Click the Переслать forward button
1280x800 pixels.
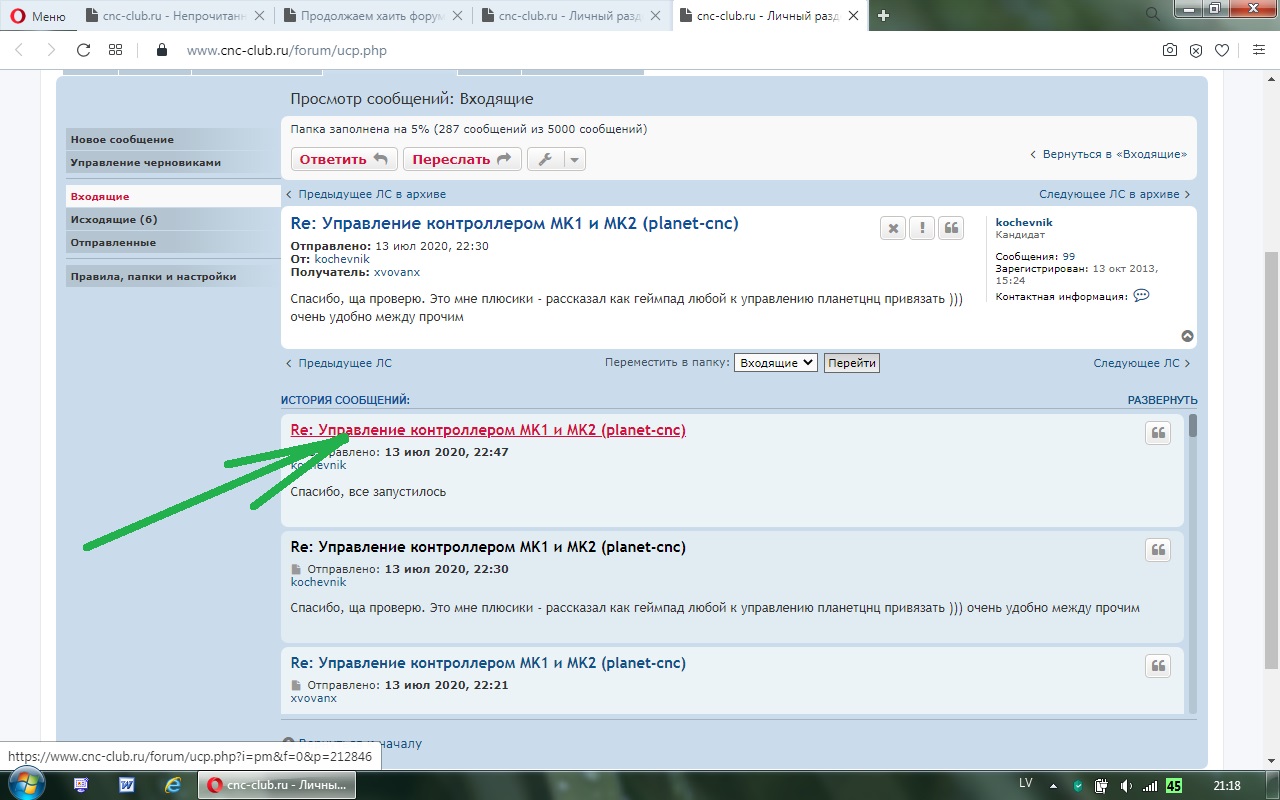click(462, 159)
